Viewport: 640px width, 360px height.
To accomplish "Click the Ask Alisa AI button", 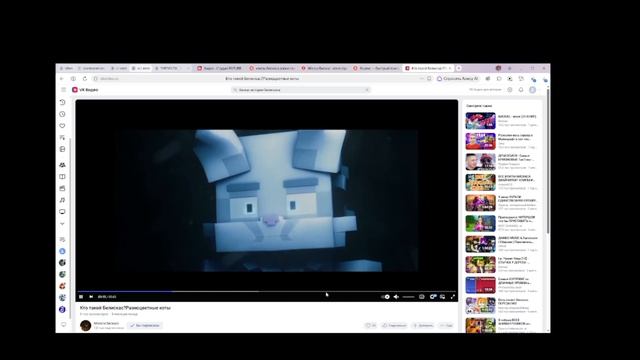I will pyautogui.click(x=457, y=78).
